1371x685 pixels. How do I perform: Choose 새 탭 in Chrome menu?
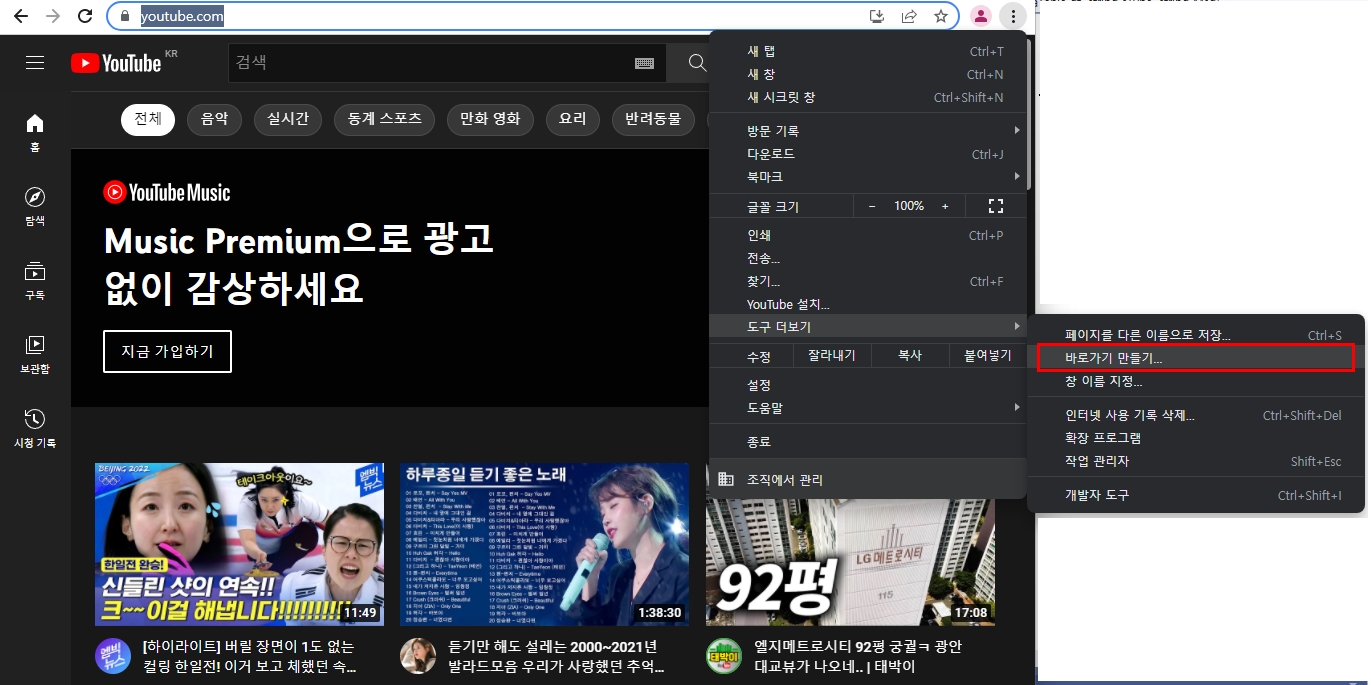tap(867, 51)
